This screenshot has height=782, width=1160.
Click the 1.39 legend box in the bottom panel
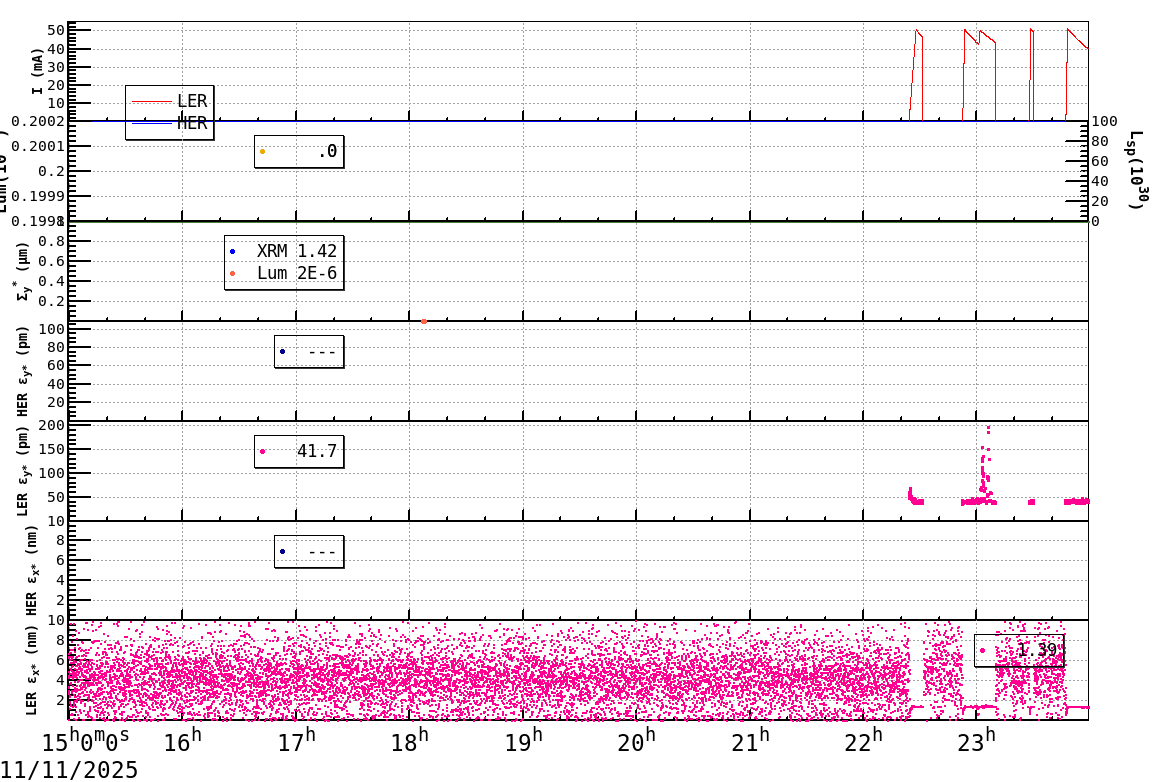pos(1018,650)
